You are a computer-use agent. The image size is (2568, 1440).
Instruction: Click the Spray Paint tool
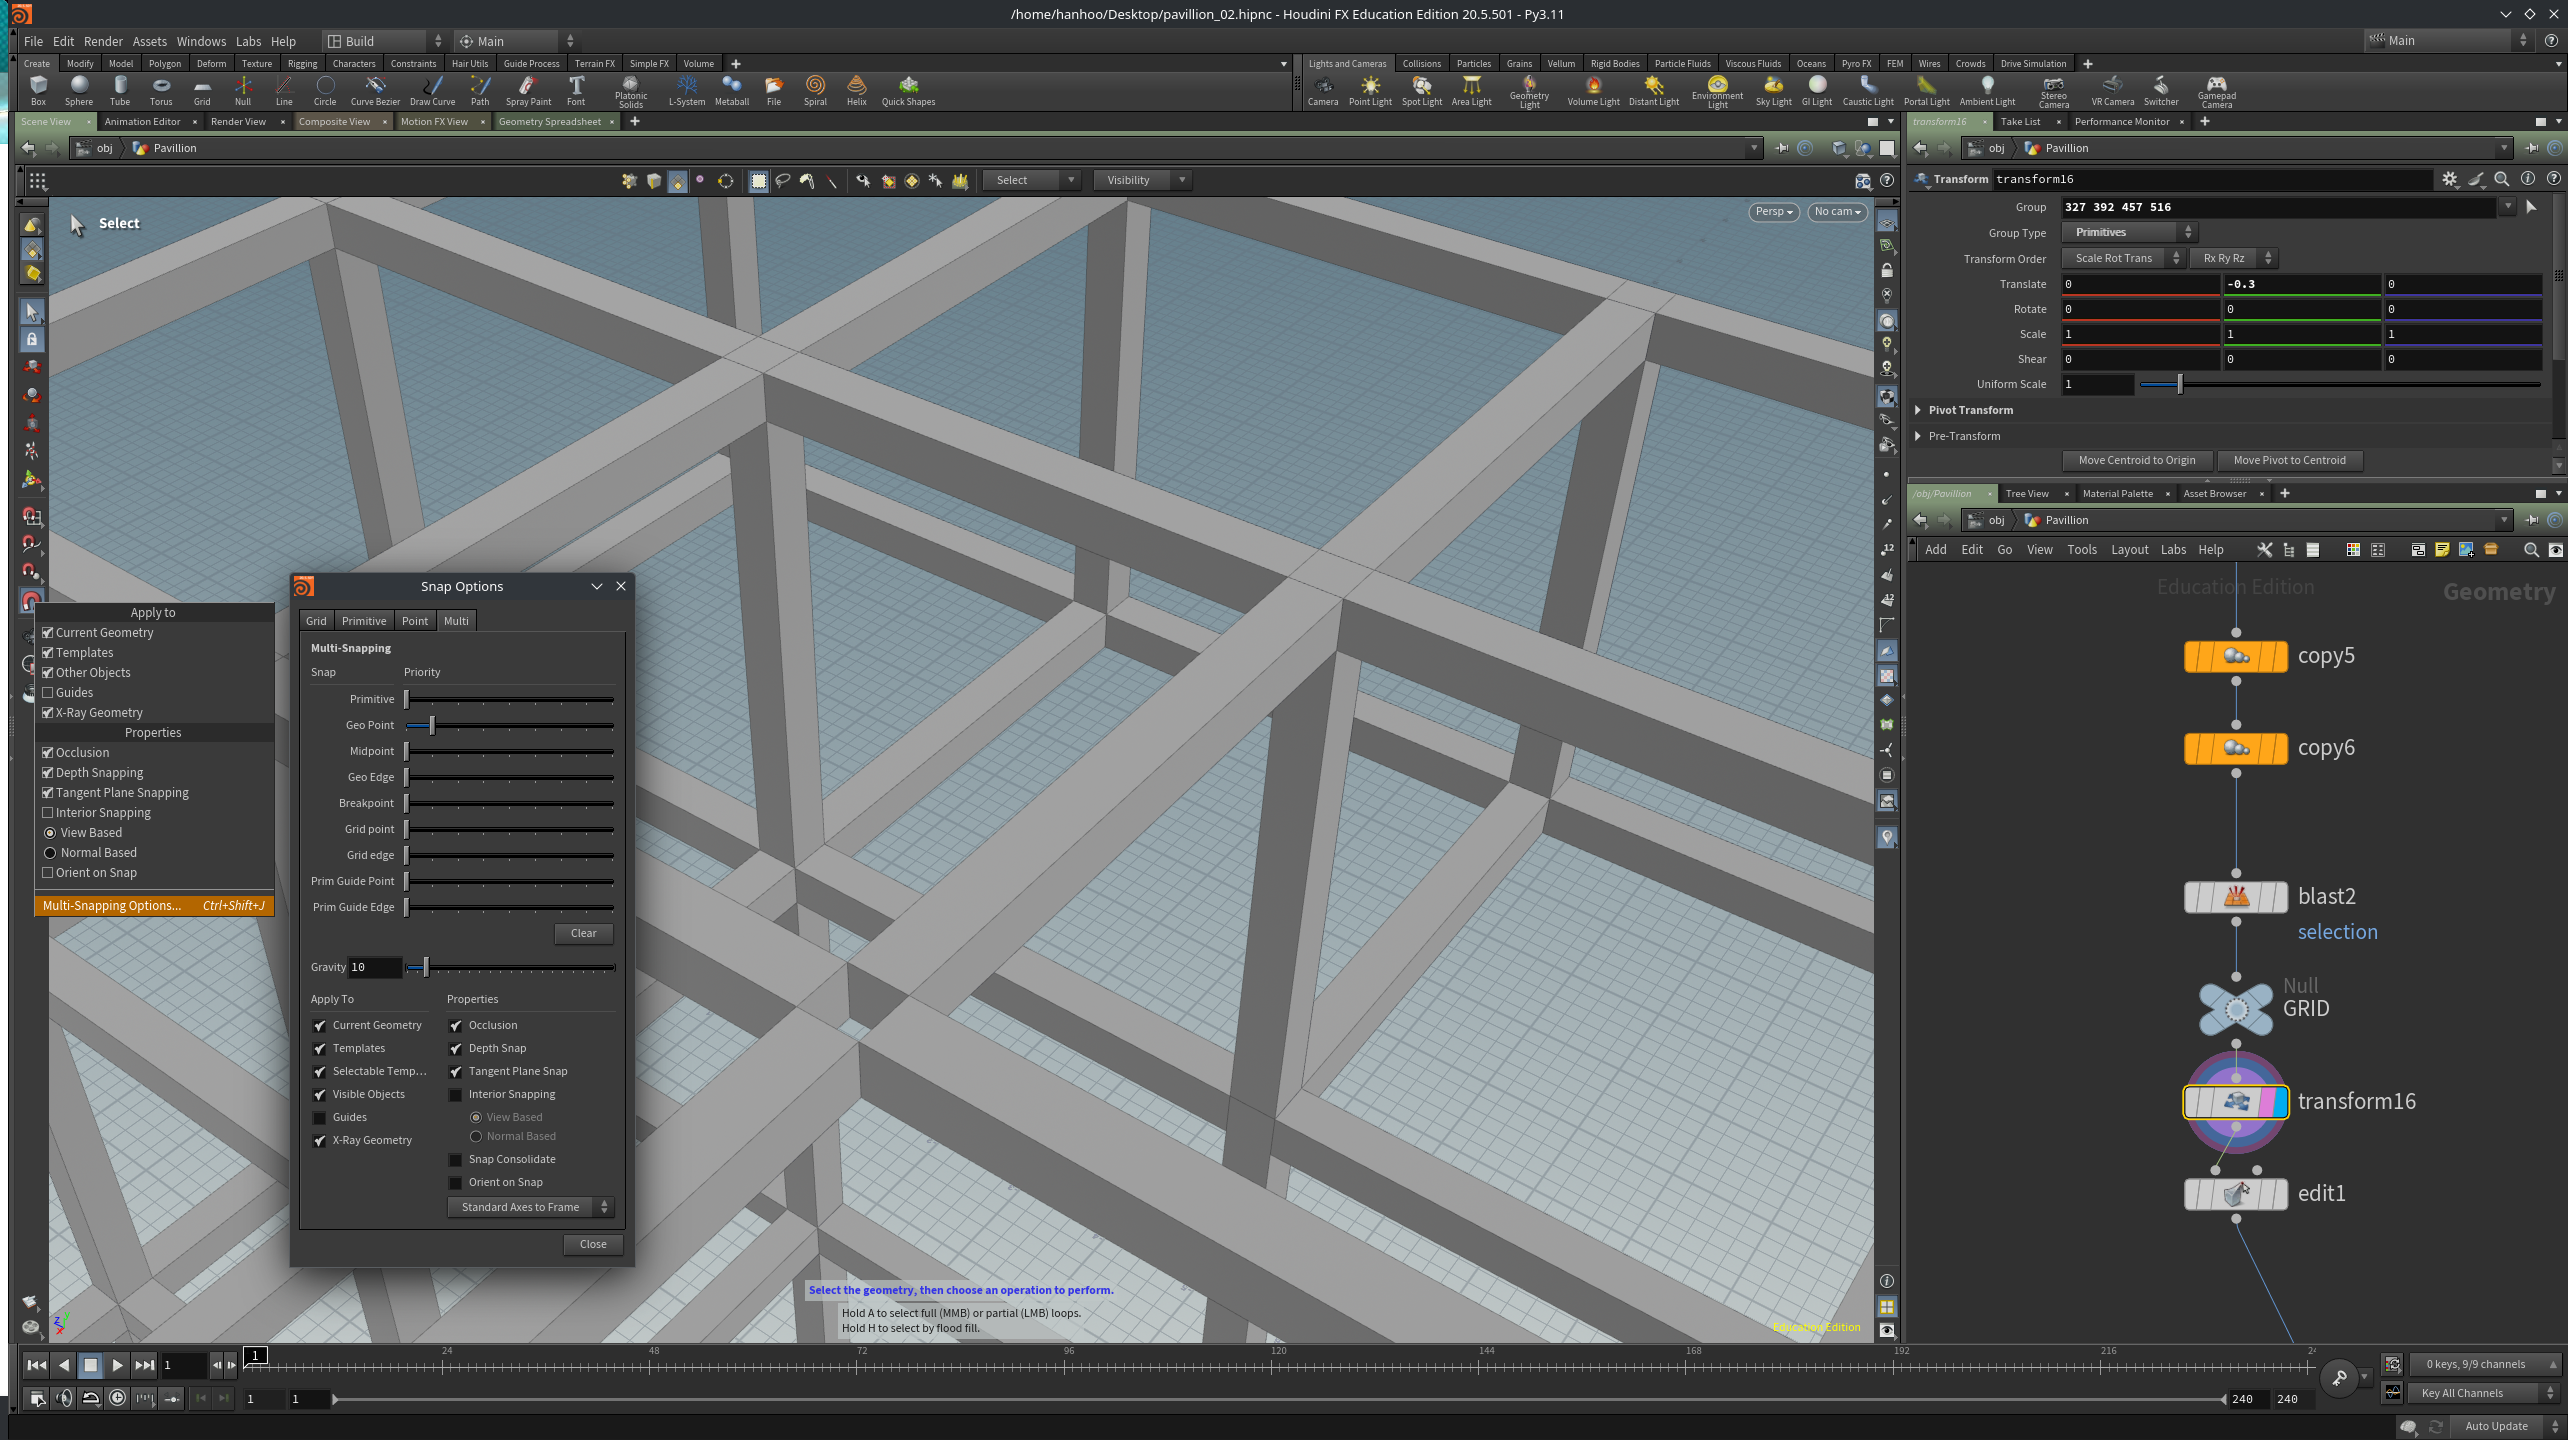pyautogui.click(x=528, y=90)
